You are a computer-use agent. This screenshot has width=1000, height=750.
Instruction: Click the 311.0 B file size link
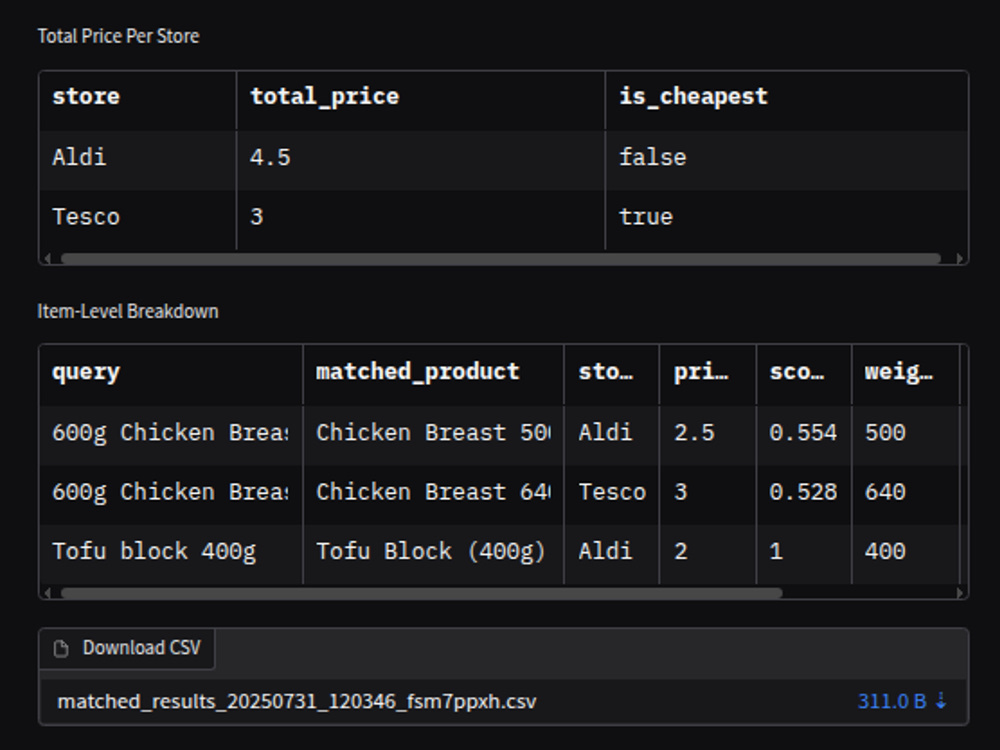coord(892,702)
